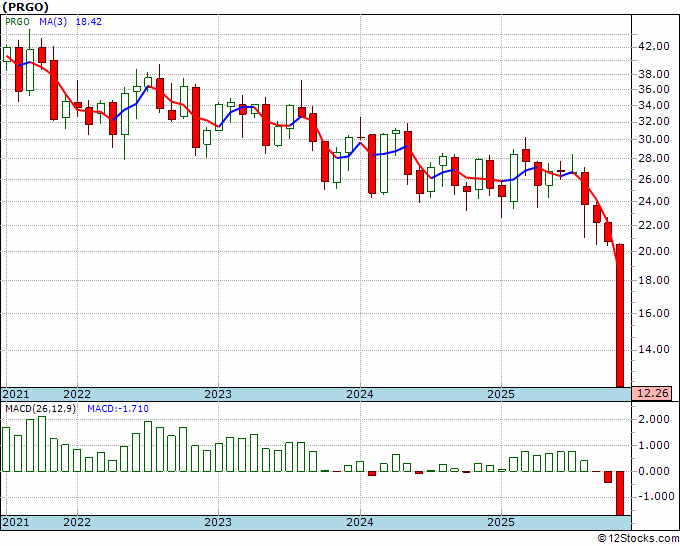Click the PRGO ticker title
The height and width of the screenshot is (546, 680).
26,7
